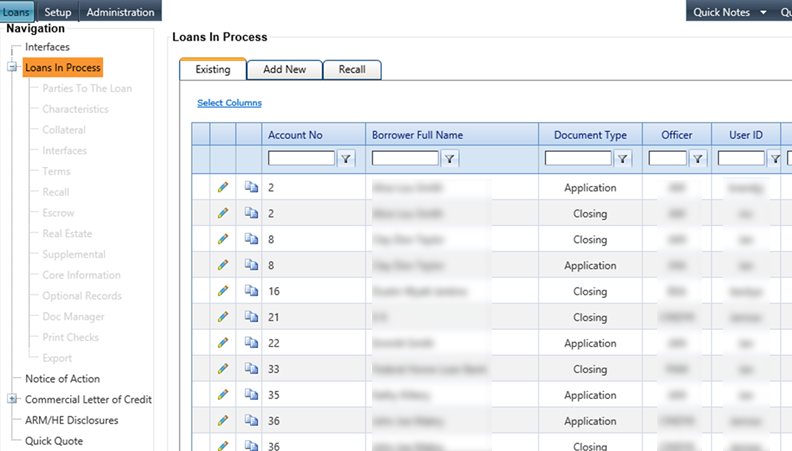Click the pencil icon for account 21
The image size is (792, 451).
(x=223, y=317)
